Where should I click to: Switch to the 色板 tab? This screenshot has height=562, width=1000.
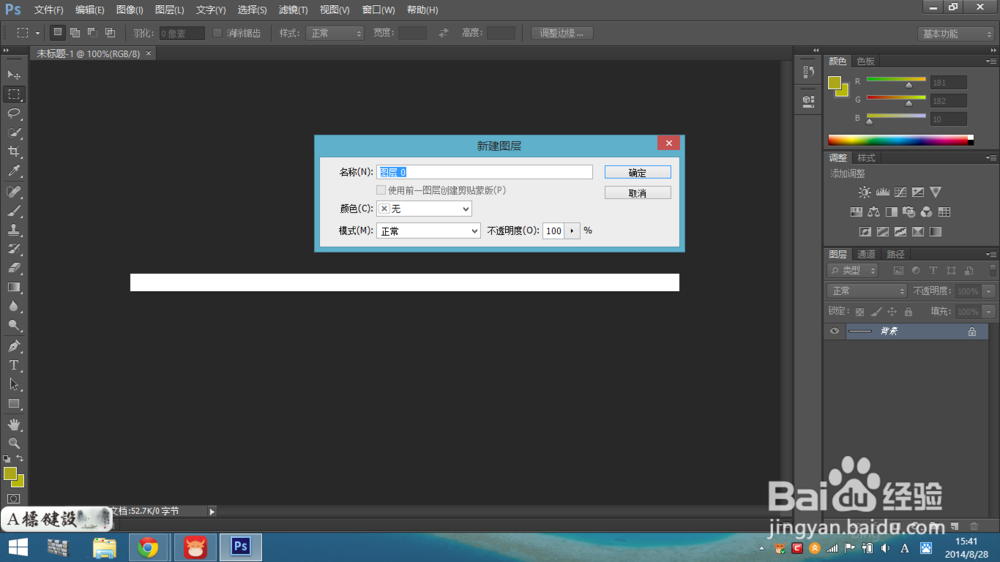(865, 61)
